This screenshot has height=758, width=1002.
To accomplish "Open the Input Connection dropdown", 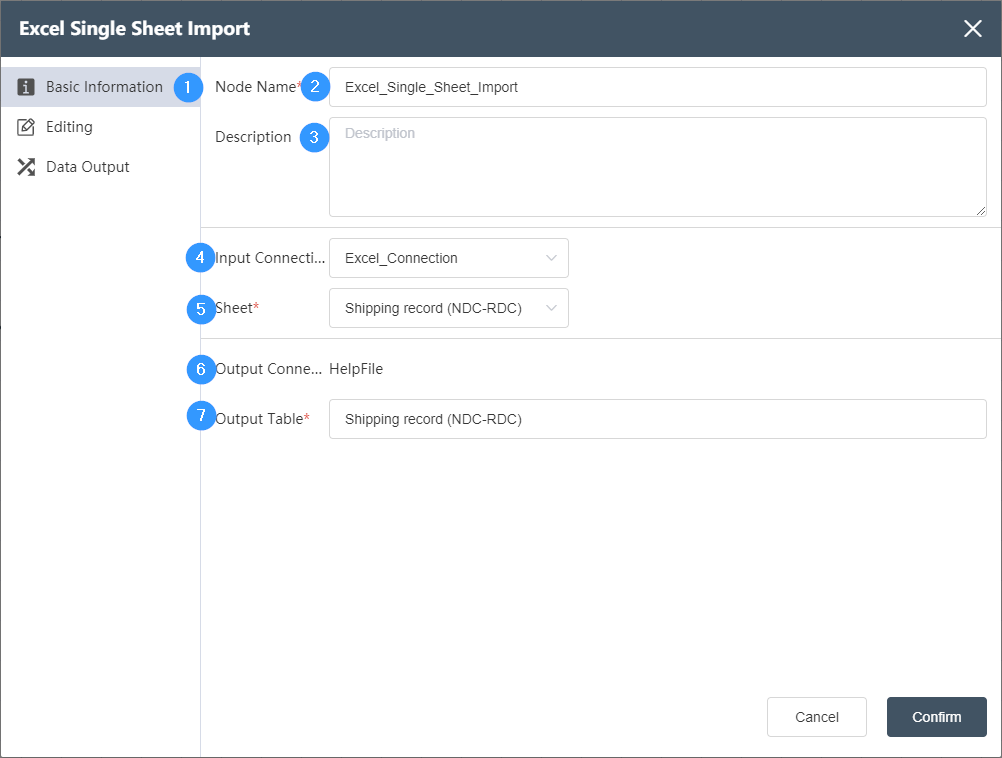I will 449,258.
